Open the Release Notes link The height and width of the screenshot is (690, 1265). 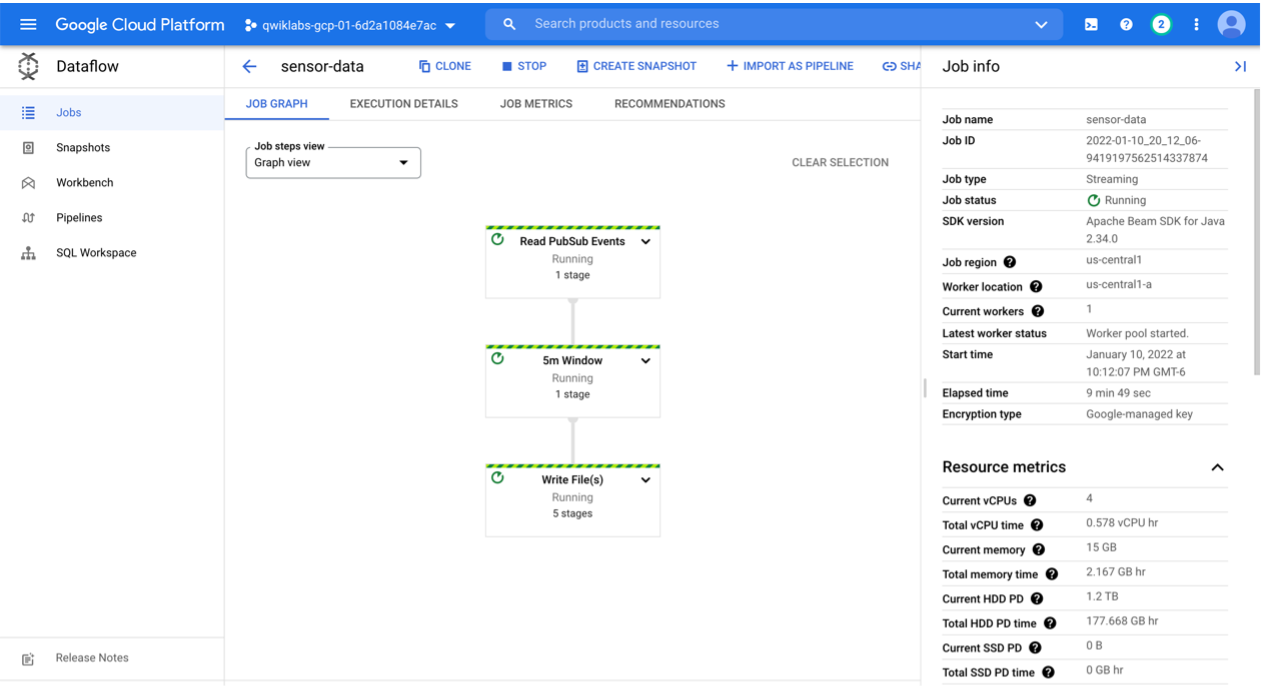92,658
